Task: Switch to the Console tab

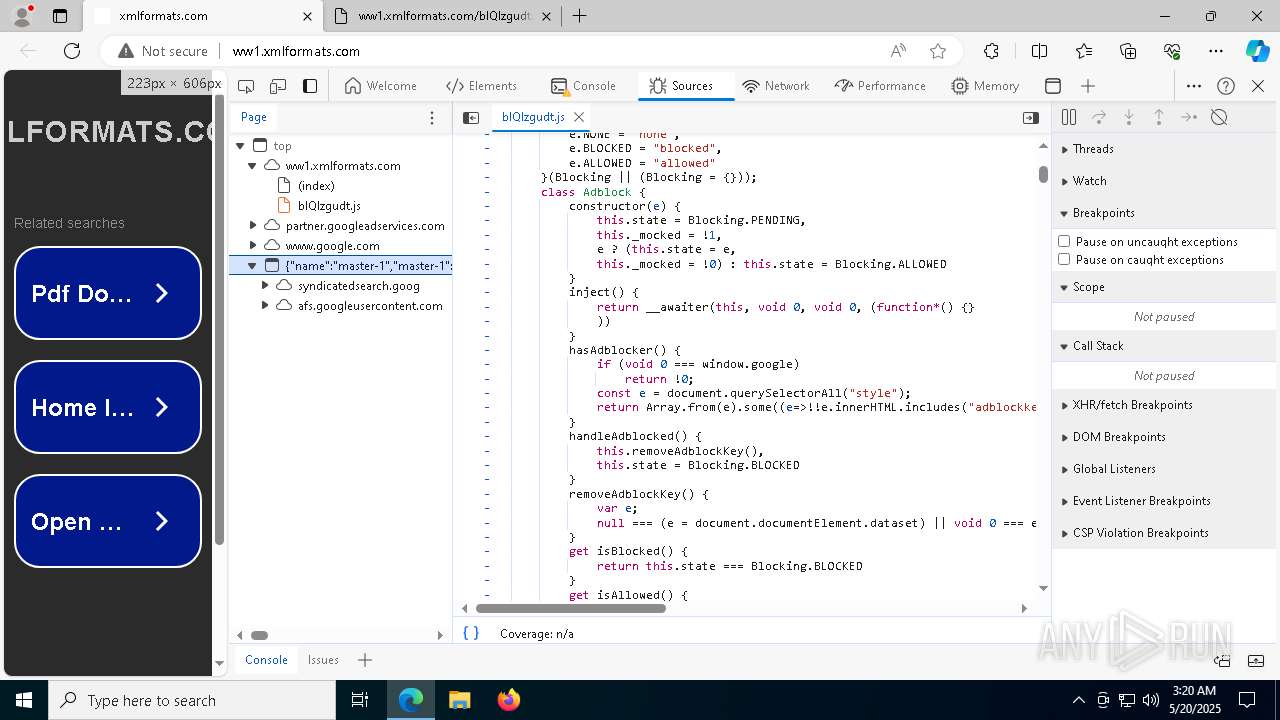Action: [x=583, y=86]
